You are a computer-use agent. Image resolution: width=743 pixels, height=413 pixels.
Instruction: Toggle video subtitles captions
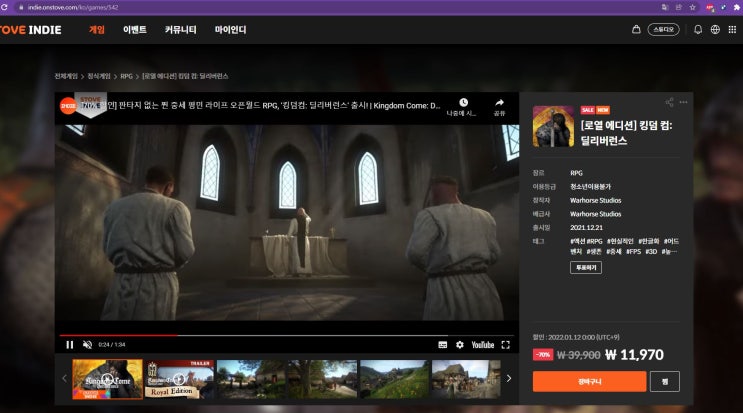(x=443, y=345)
